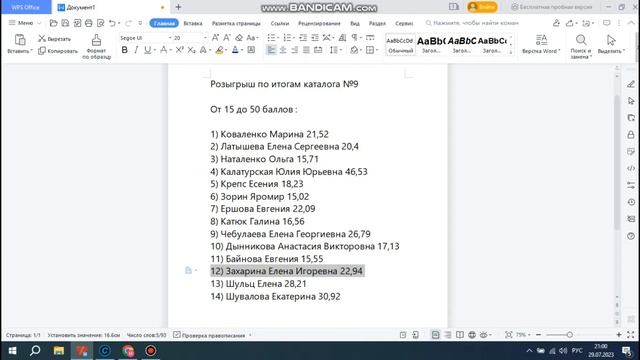
Task: Align paragraph to the right
Action: pyautogui.click(x=294, y=50)
